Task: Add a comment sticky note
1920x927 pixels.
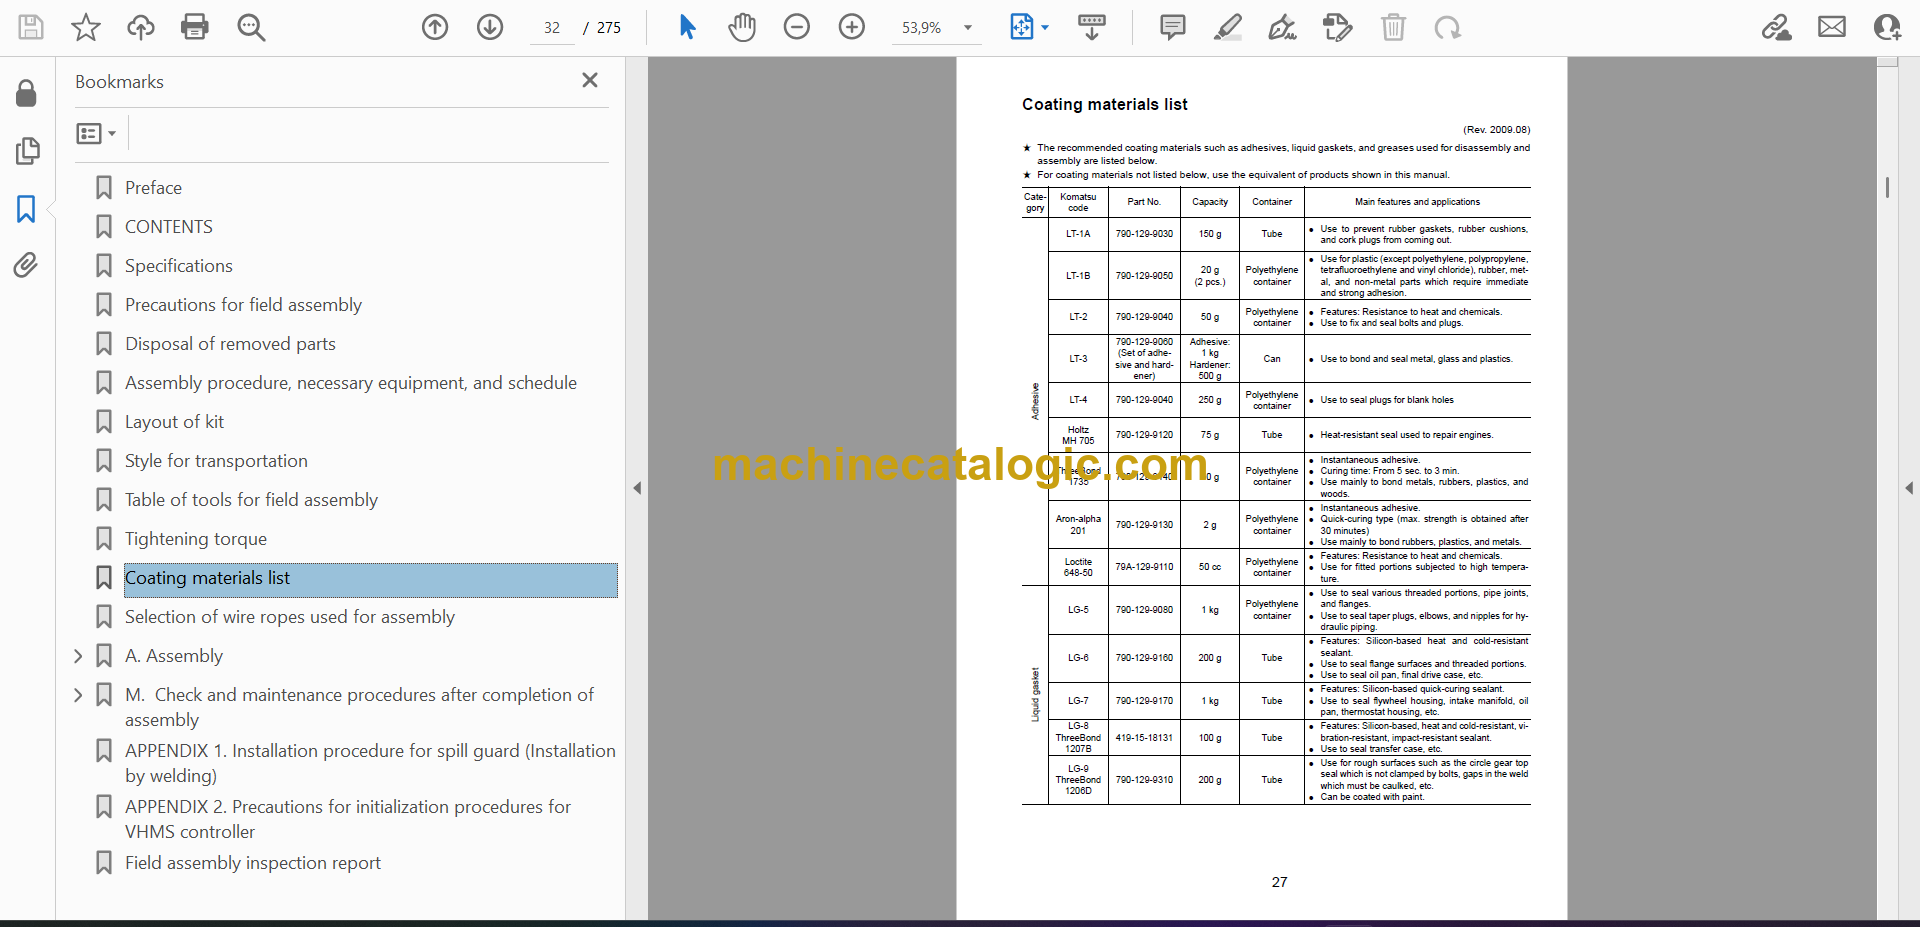Action: 1173,27
